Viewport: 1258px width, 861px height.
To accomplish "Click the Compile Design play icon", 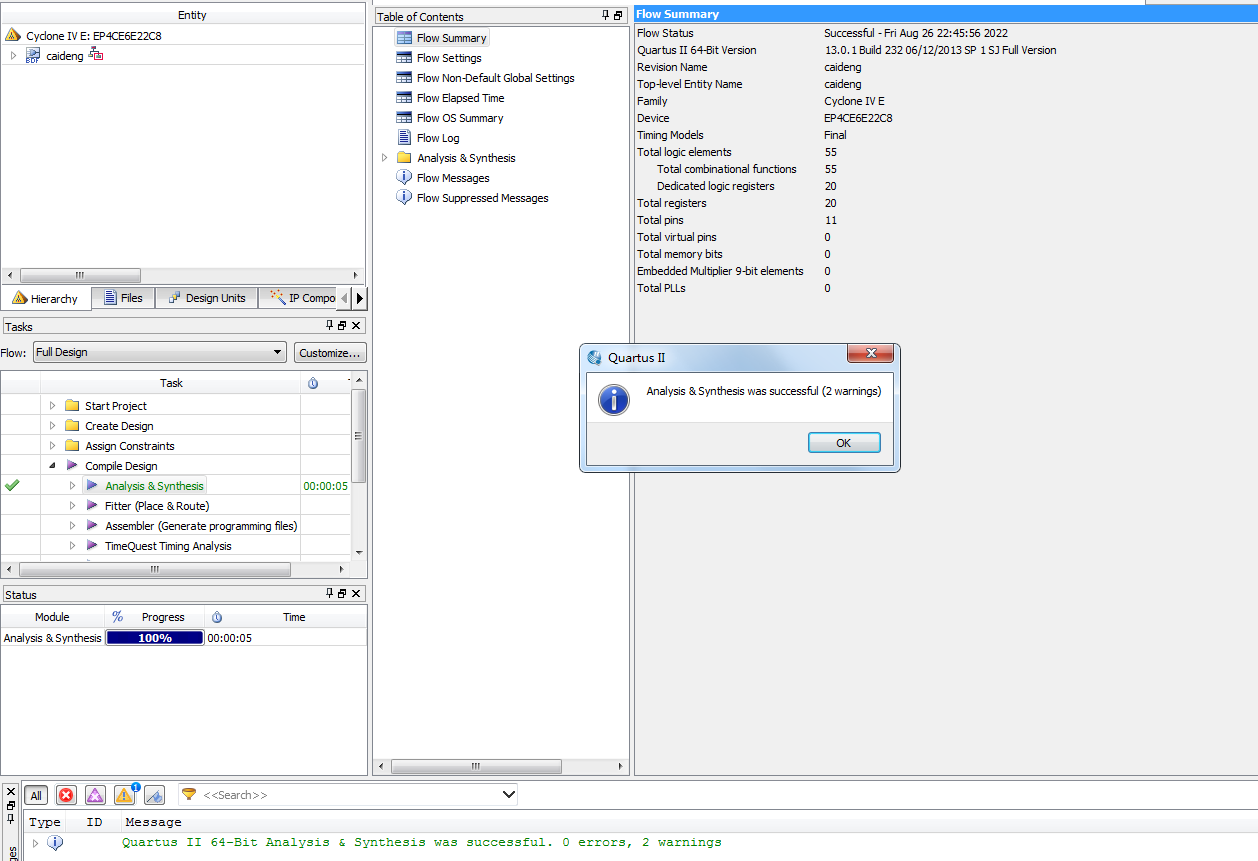I will coord(72,466).
